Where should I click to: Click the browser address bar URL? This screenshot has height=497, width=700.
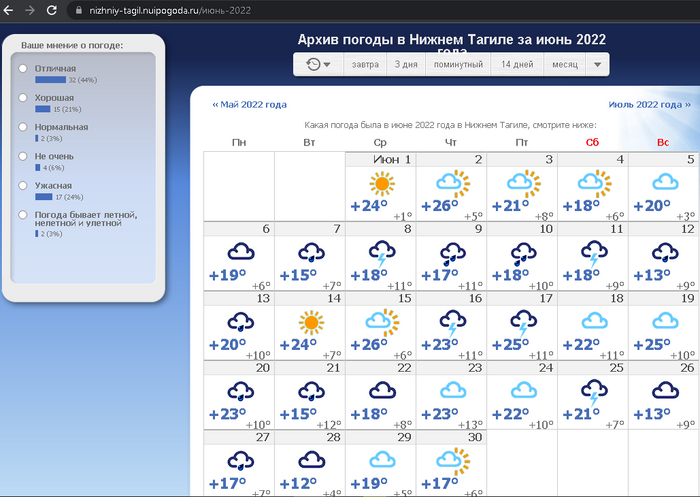tap(170, 9)
